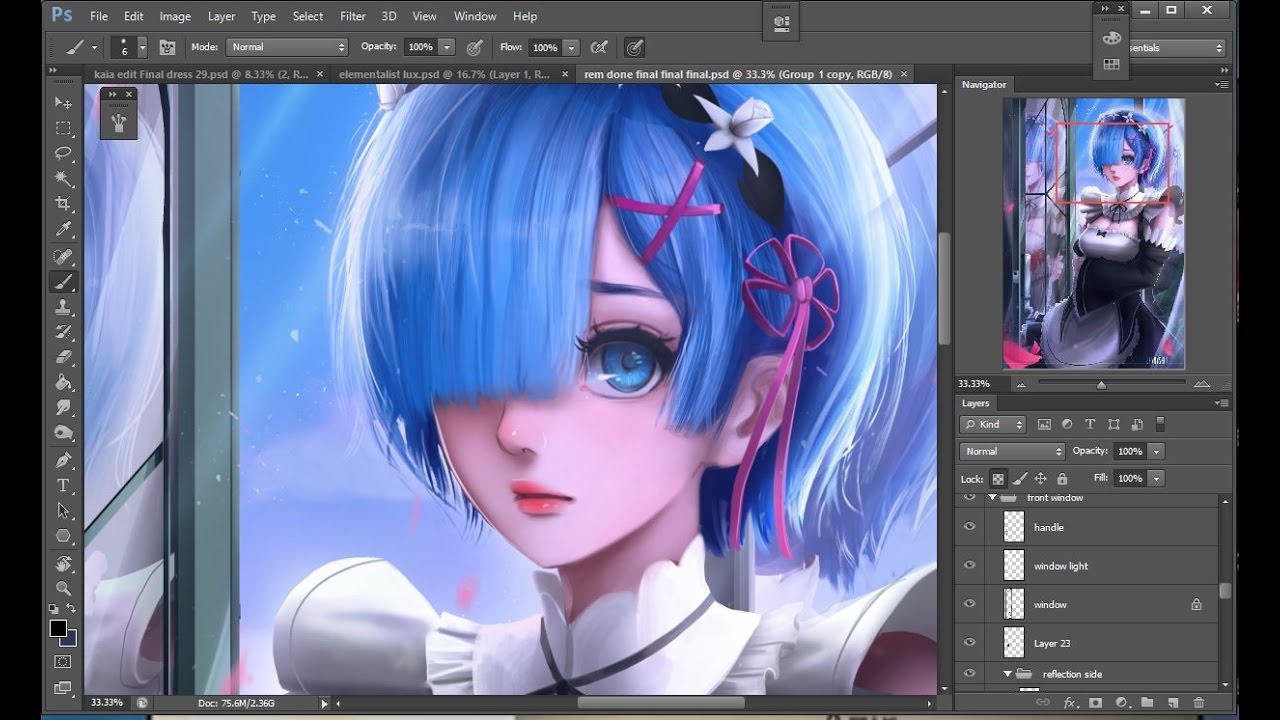Swap foreground and background colors
Screen dimensions: 1280x720
point(72,609)
